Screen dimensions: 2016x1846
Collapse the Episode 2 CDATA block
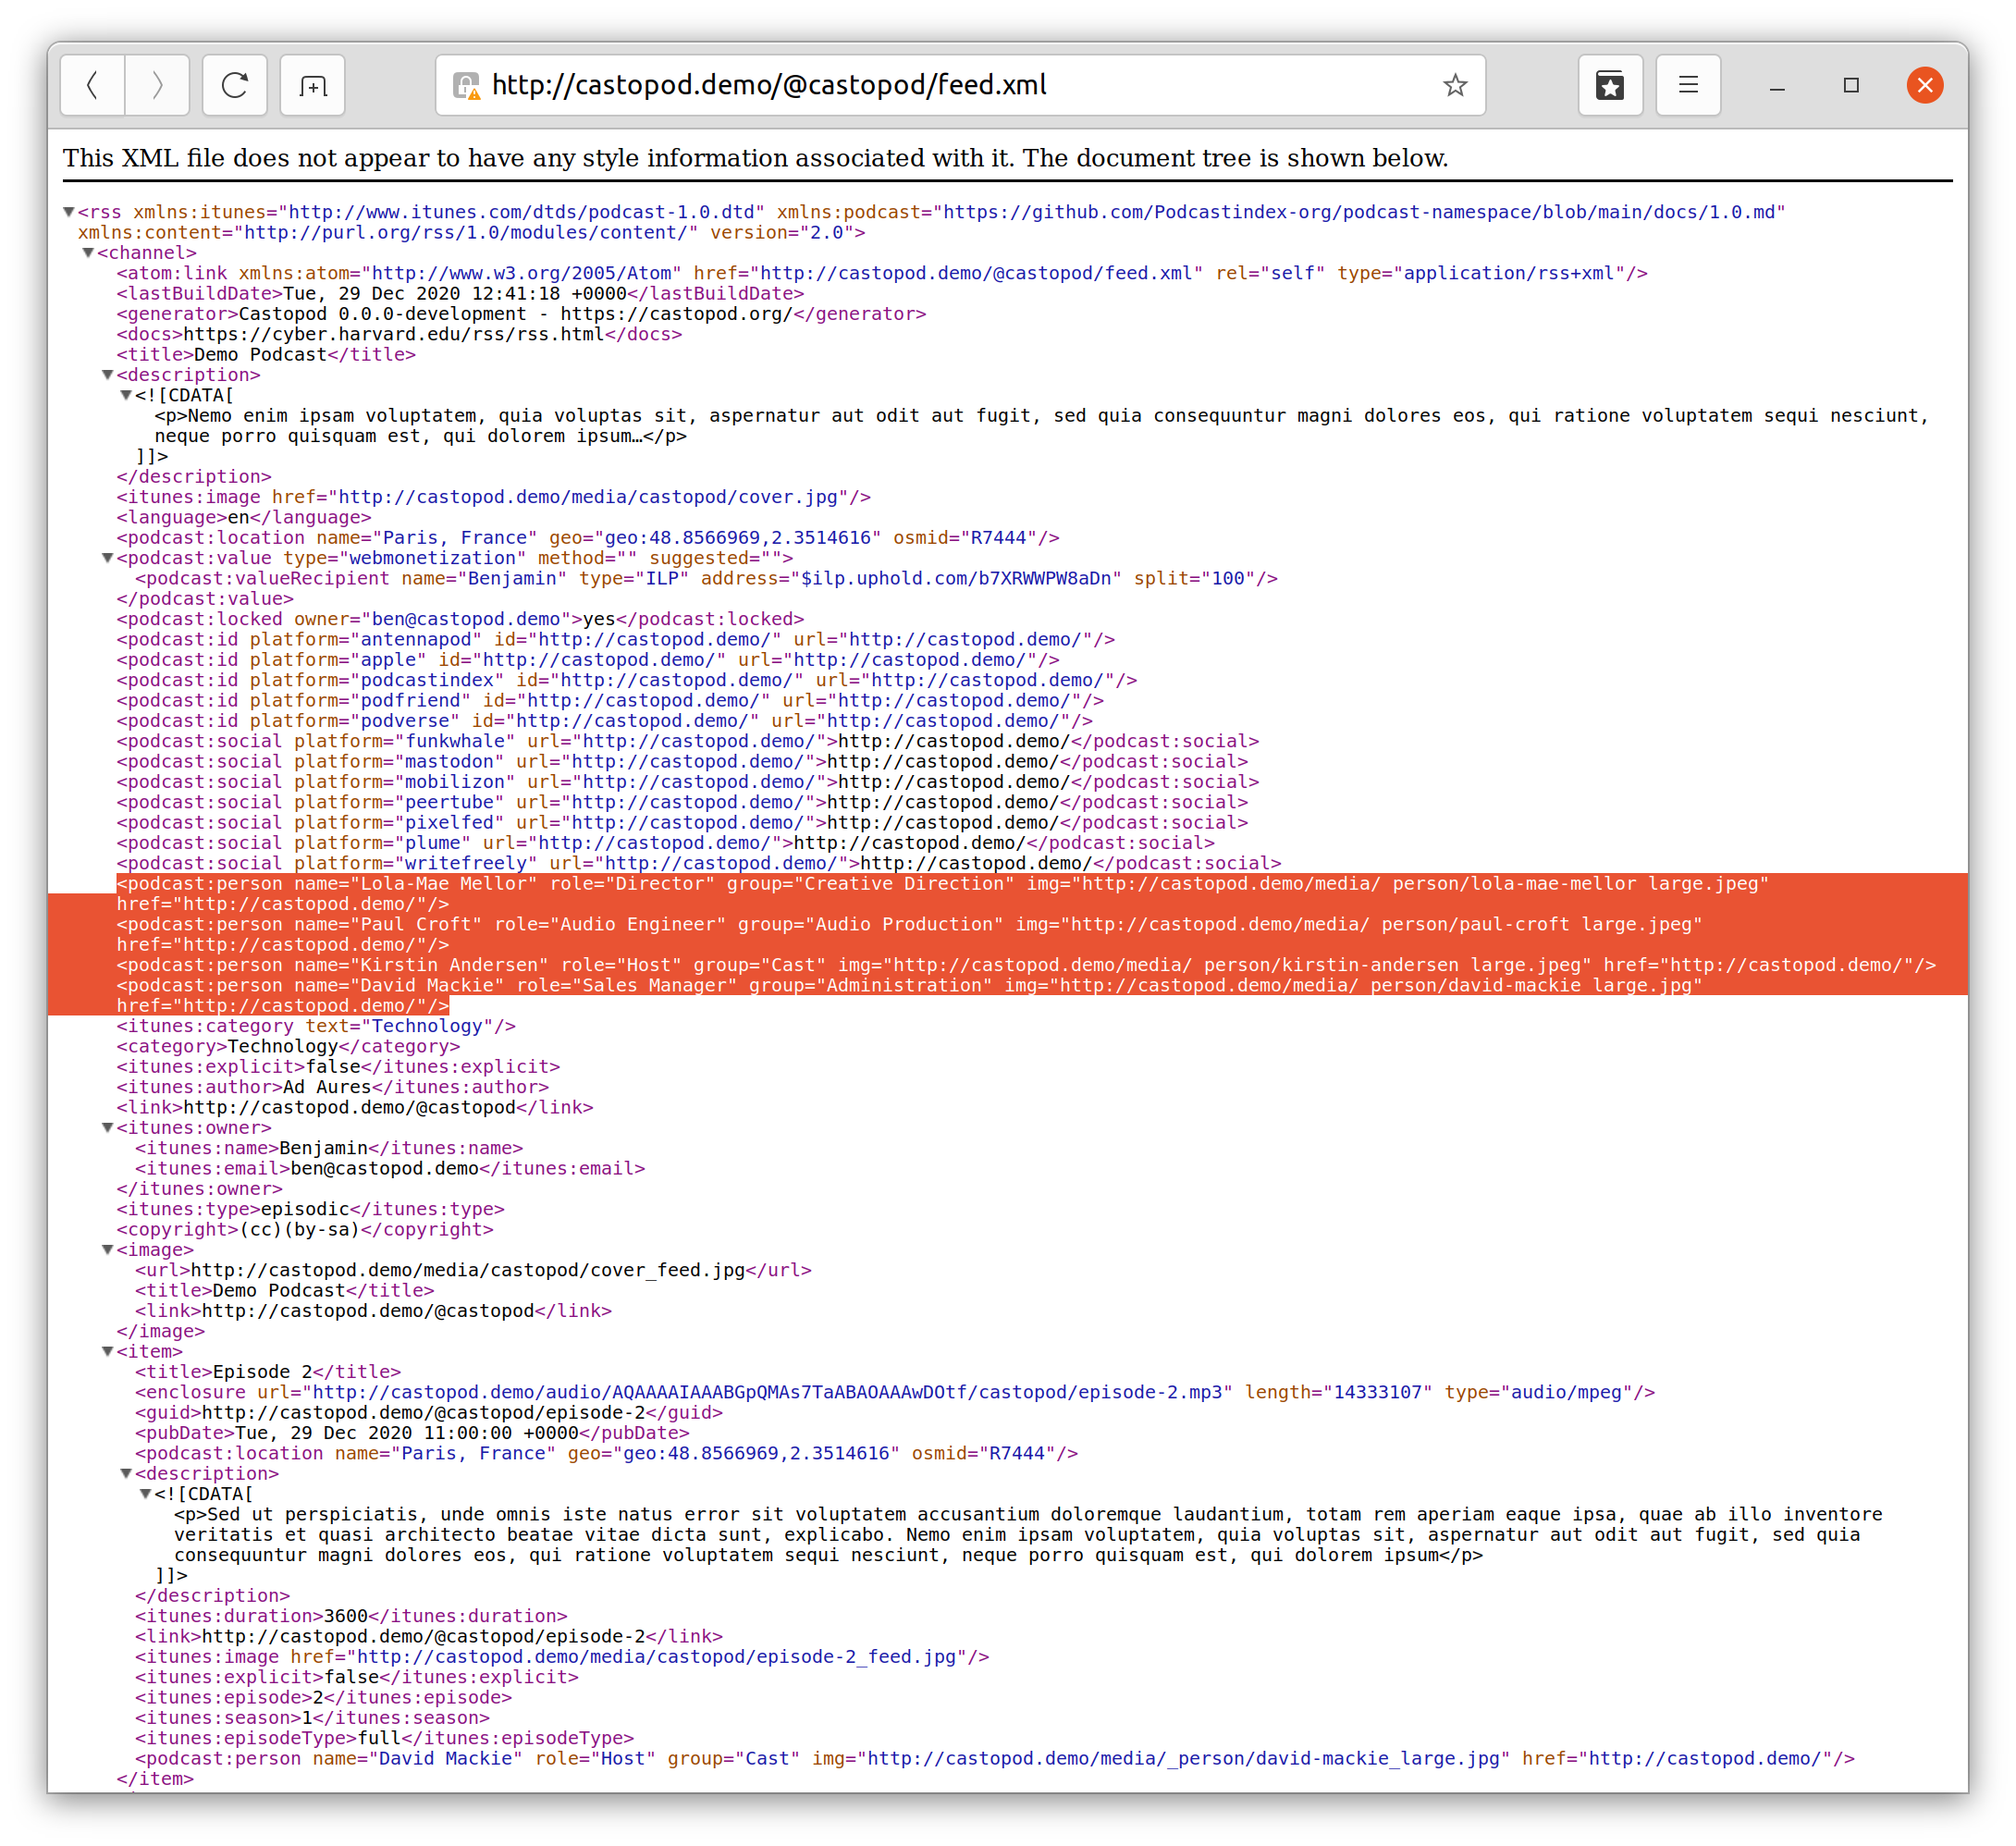point(145,1494)
